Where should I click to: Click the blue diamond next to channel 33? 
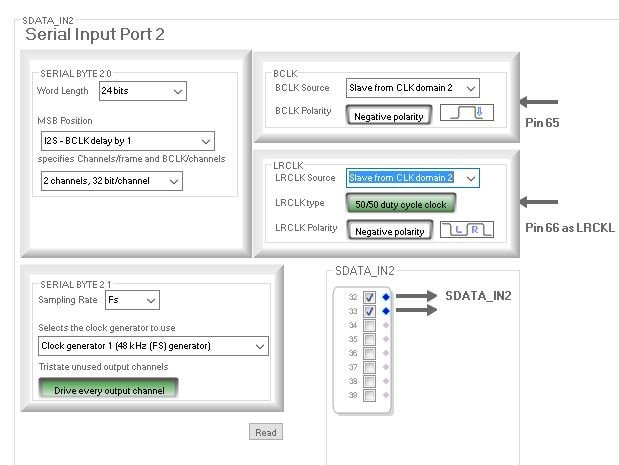(x=386, y=311)
